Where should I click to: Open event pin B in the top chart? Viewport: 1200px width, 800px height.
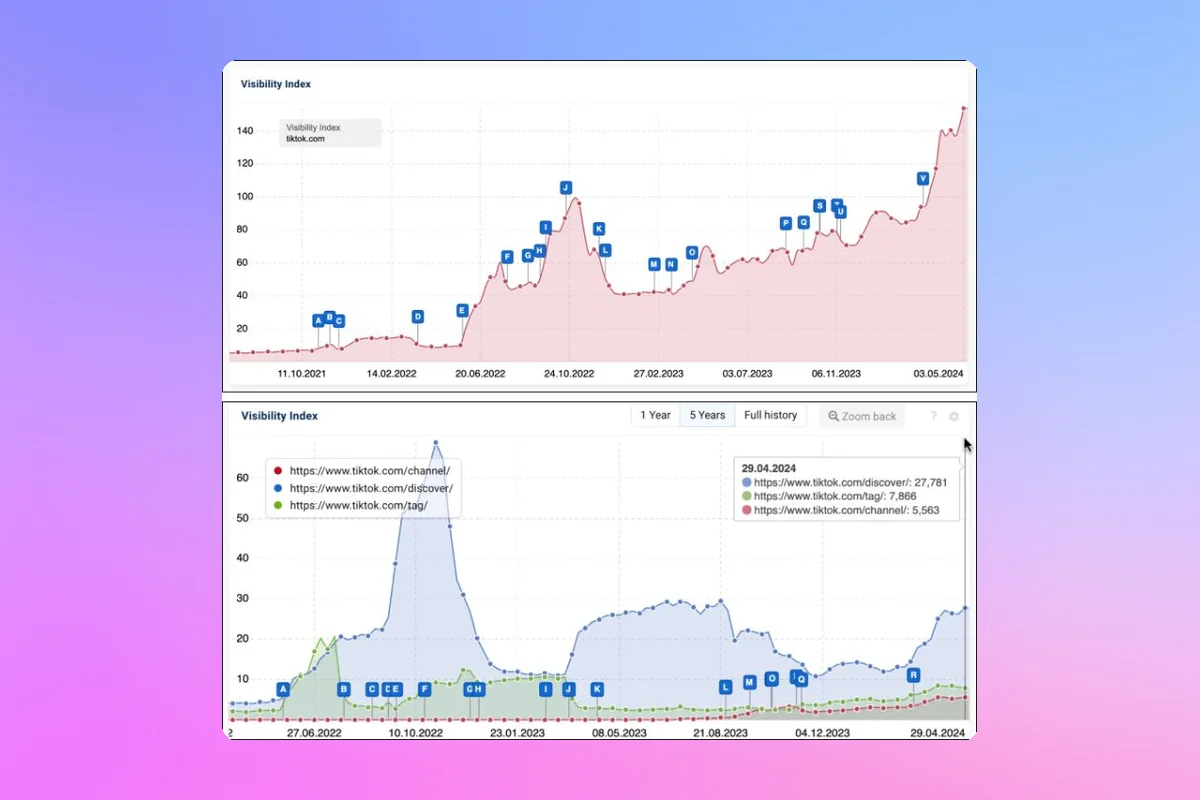pyautogui.click(x=330, y=317)
